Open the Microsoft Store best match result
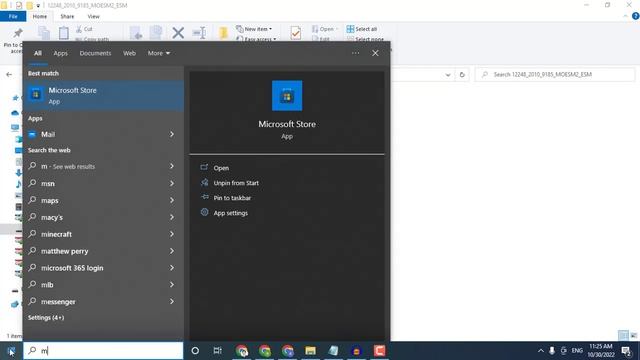Screen dimensions: 640x360 pyautogui.click(x=103, y=96)
